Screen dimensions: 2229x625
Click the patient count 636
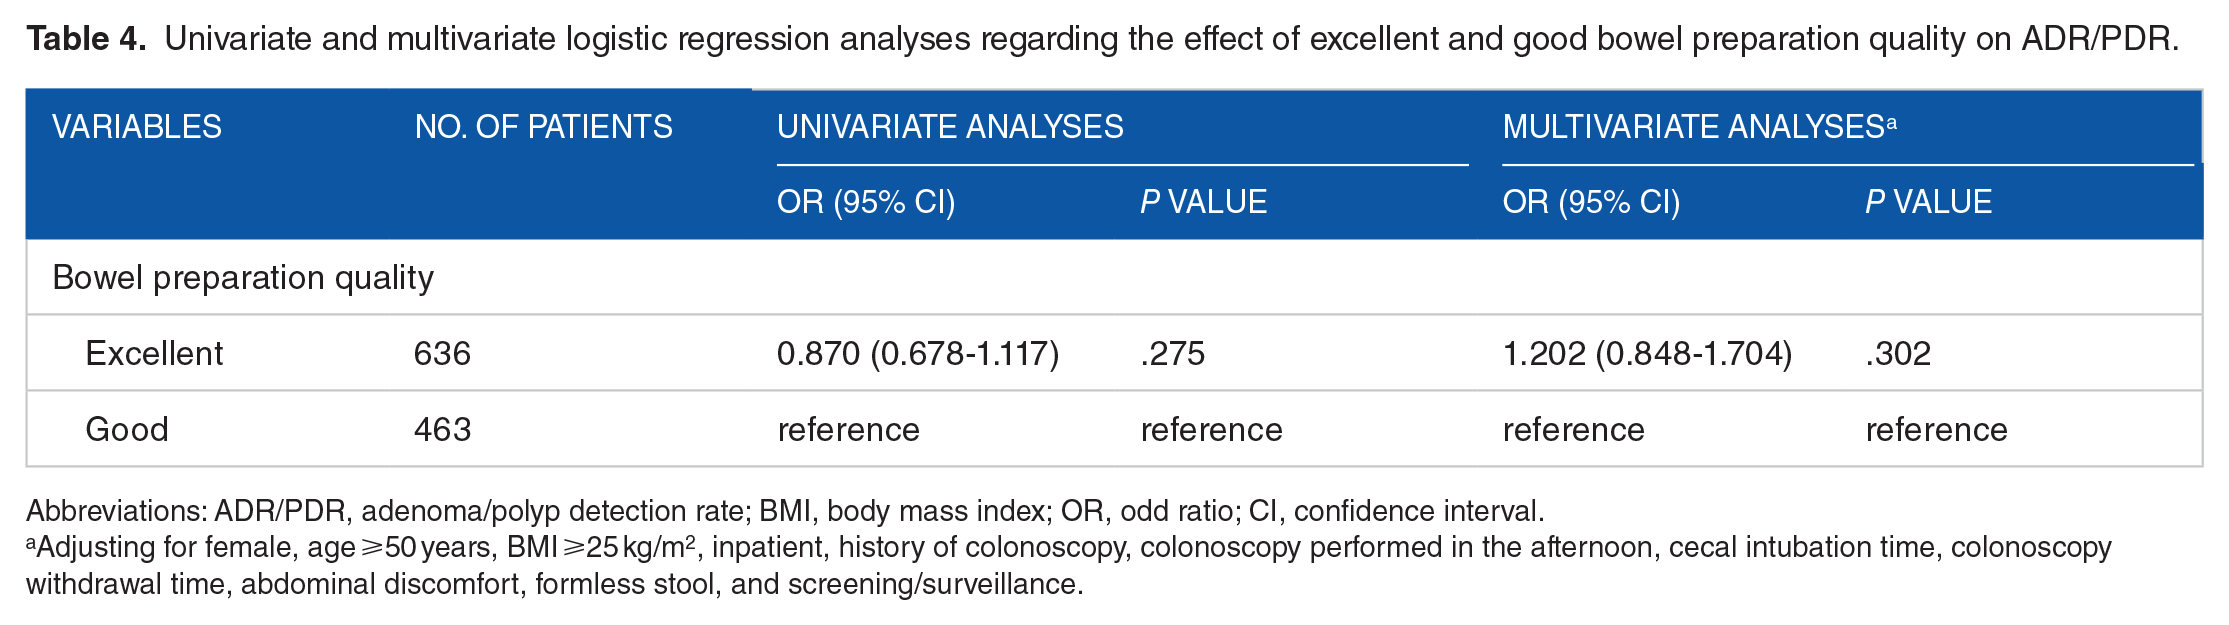click(x=442, y=353)
